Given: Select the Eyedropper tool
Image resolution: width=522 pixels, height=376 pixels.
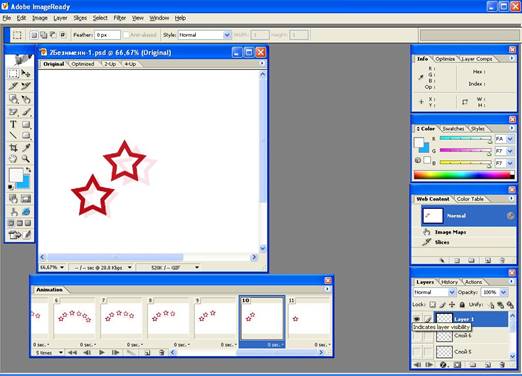Looking at the screenshot, I should click(x=26, y=147).
